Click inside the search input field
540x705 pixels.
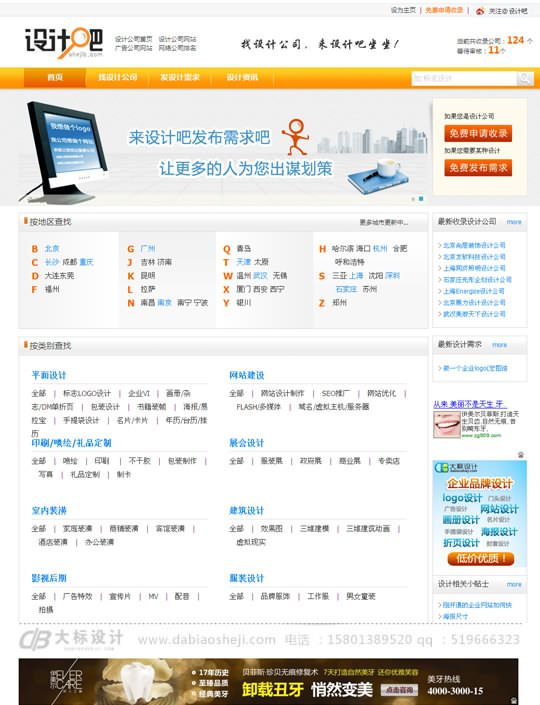coord(464,79)
